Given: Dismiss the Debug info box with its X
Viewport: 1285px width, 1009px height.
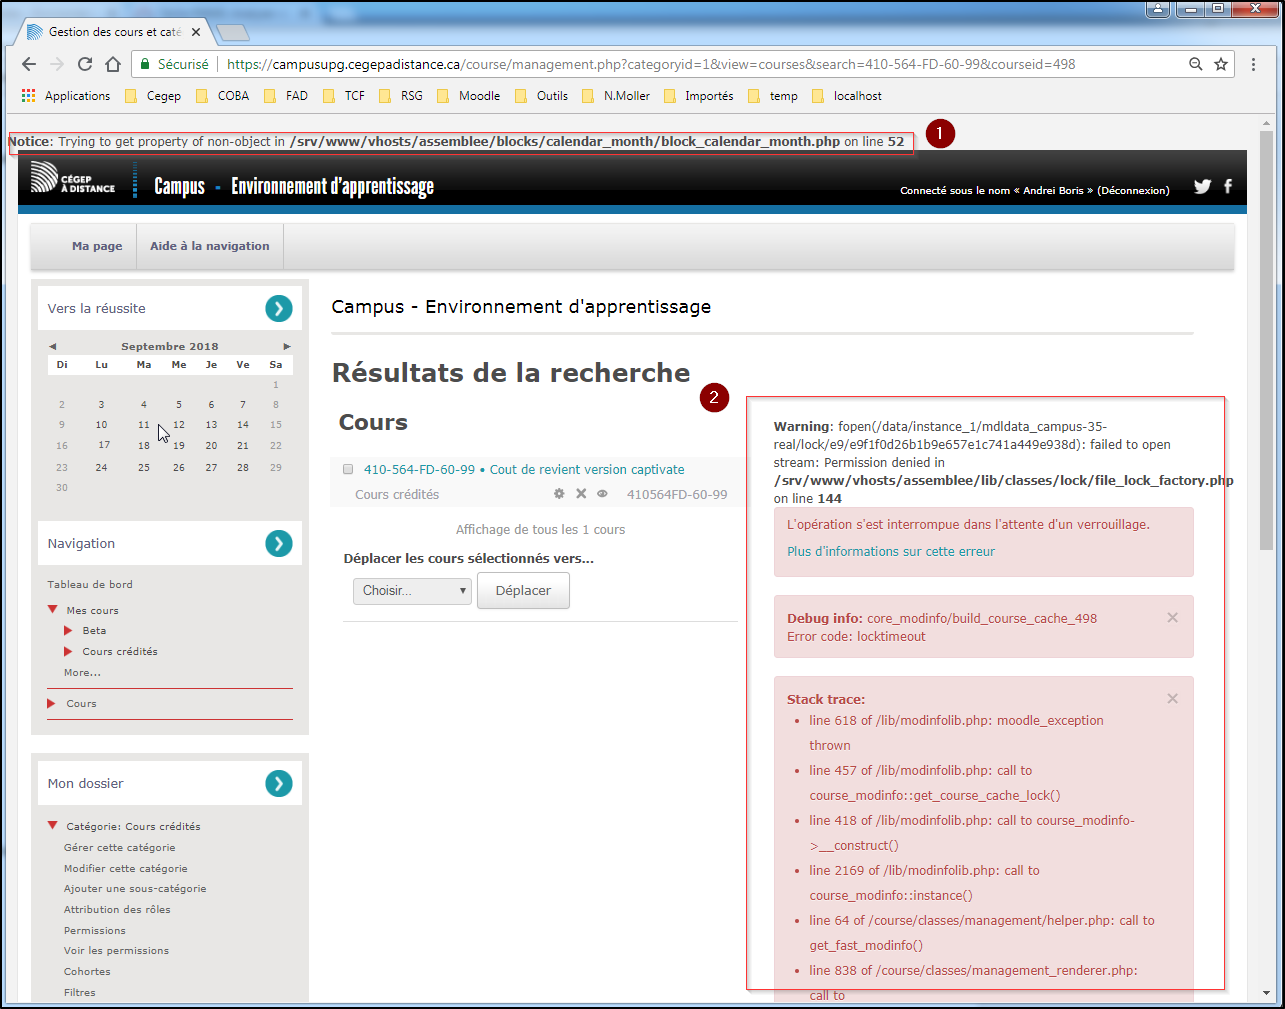Looking at the screenshot, I should (x=1172, y=618).
